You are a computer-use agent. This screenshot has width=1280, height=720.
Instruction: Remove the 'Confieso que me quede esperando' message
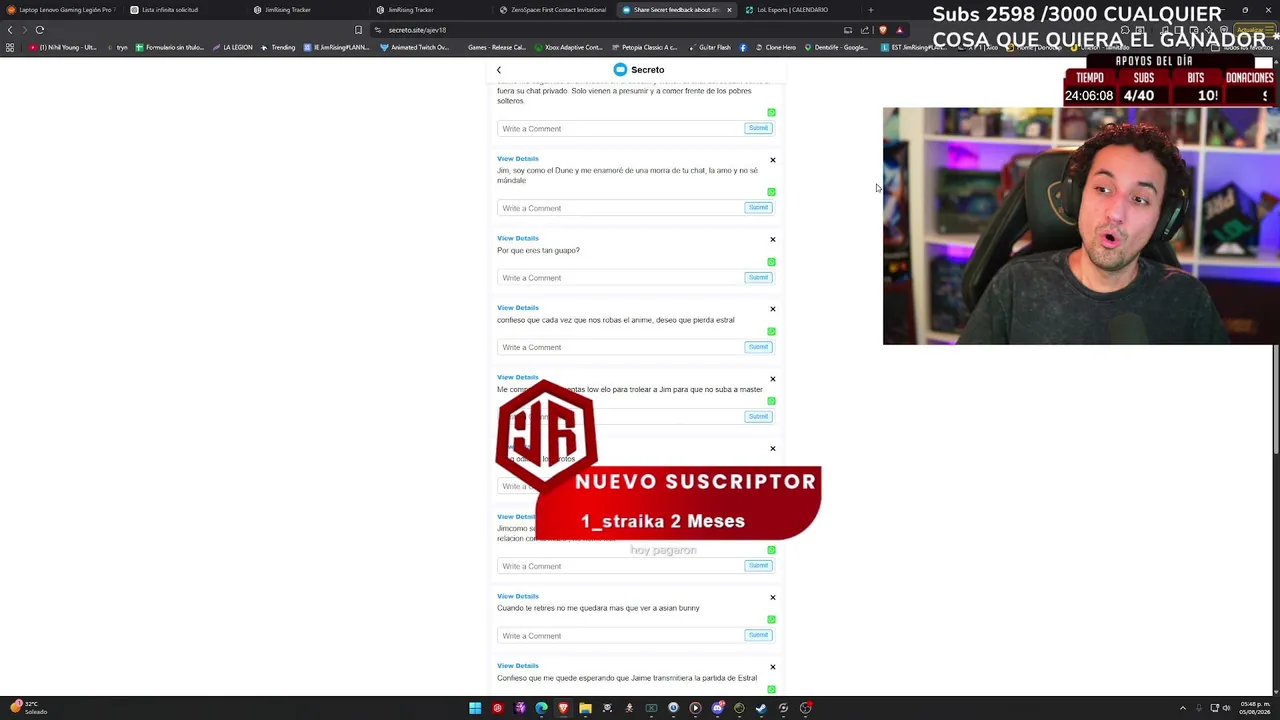point(772,667)
